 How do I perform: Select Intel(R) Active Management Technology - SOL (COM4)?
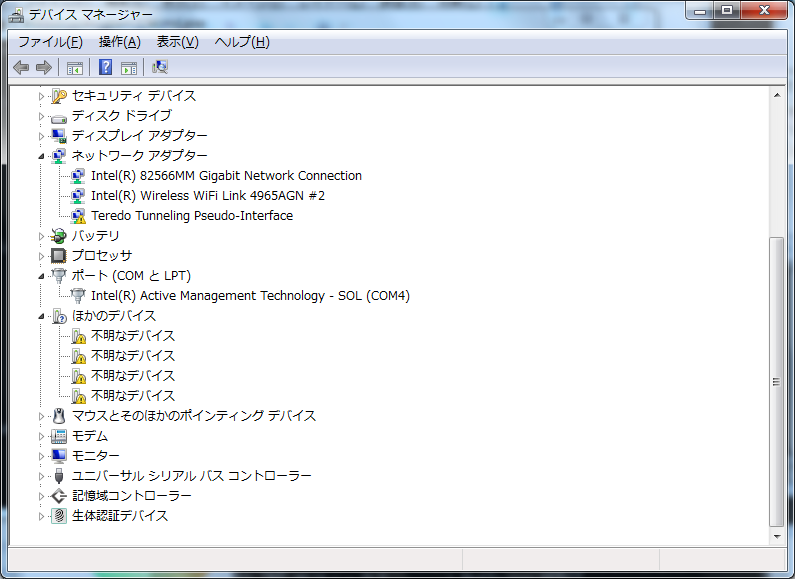250,296
